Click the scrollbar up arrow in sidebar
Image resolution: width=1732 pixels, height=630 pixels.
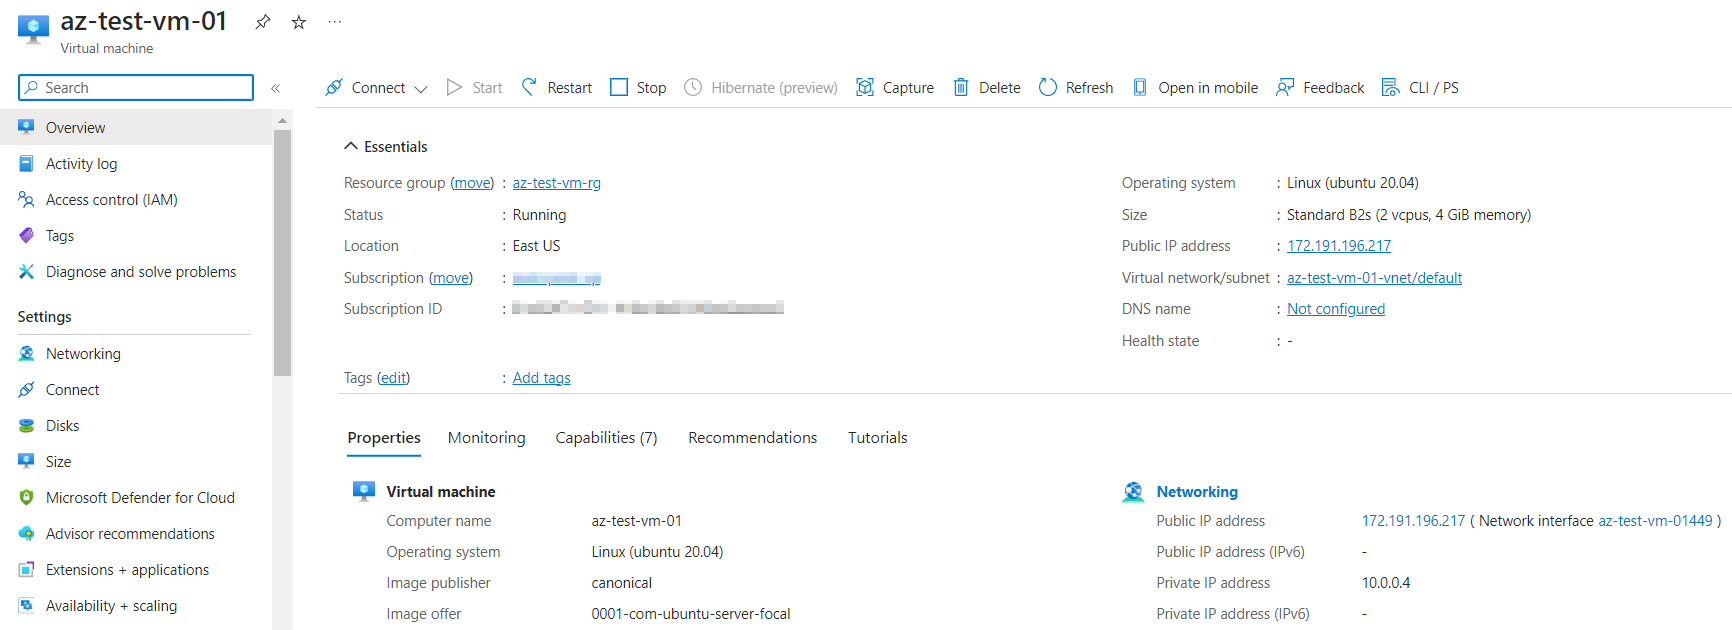282,120
